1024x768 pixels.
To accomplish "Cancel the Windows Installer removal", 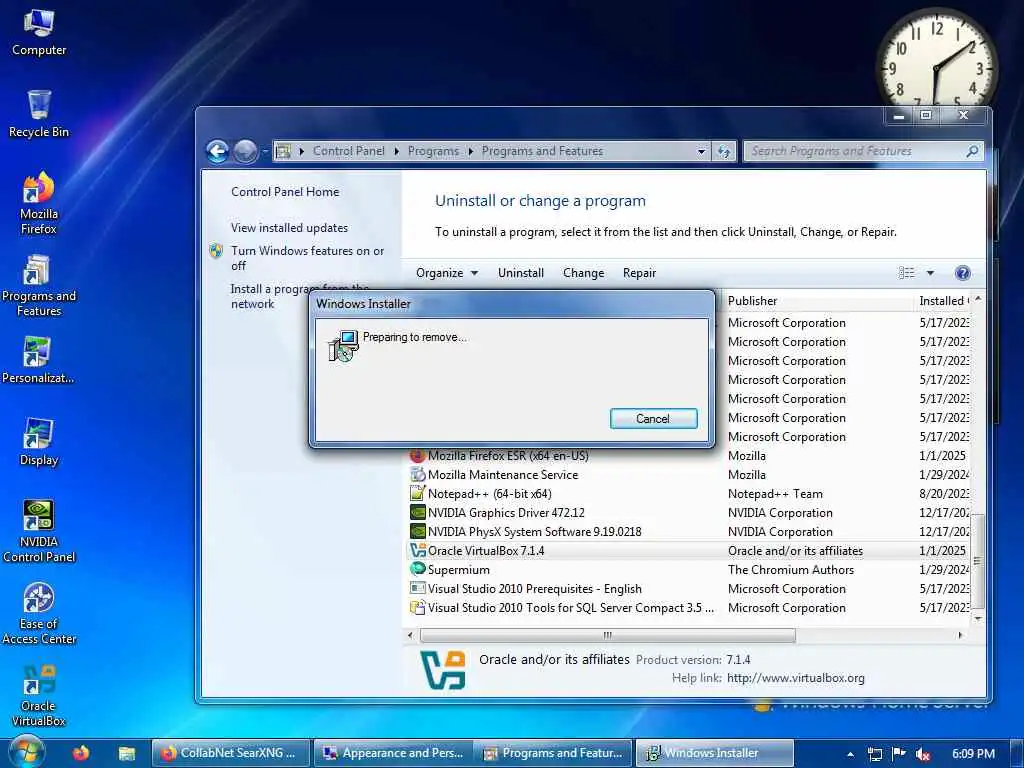I will [653, 419].
